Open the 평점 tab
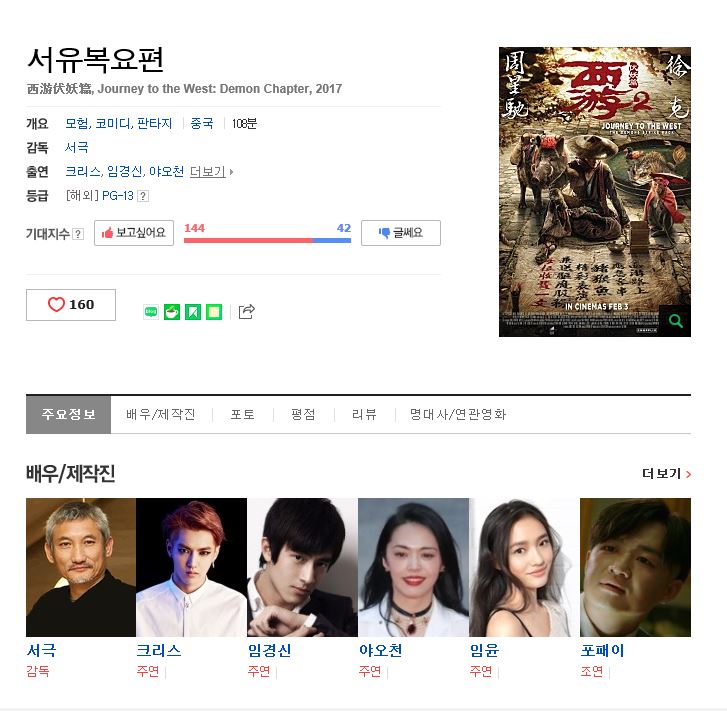This screenshot has height=718, width=727. click(x=303, y=414)
